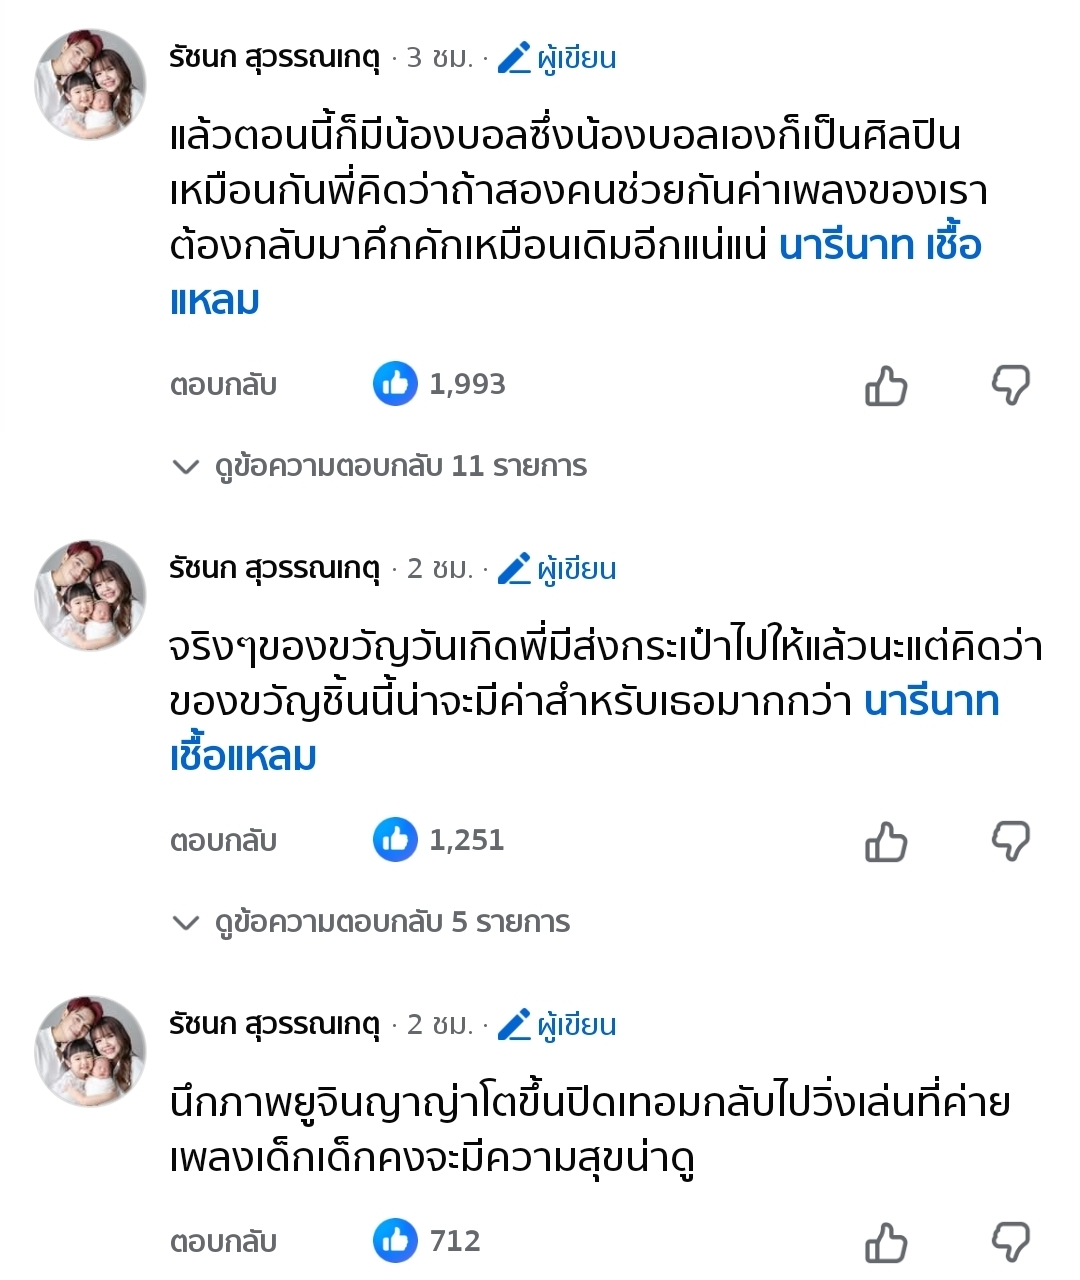
Task: Dislike the third comment about ยูจิน
Action: click(x=1010, y=1242)
